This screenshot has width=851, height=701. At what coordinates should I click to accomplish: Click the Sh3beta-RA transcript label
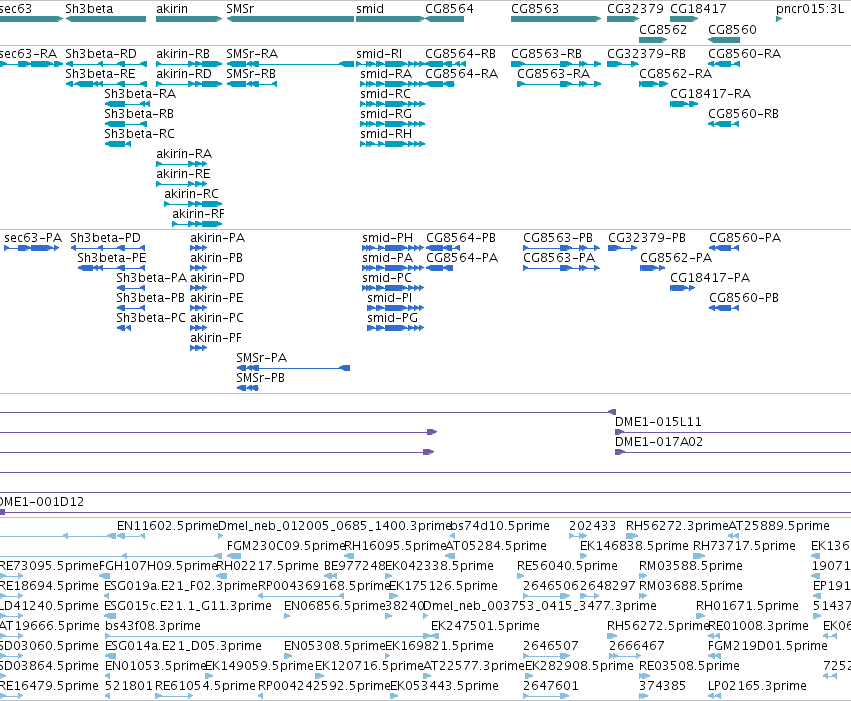point(140,94)
